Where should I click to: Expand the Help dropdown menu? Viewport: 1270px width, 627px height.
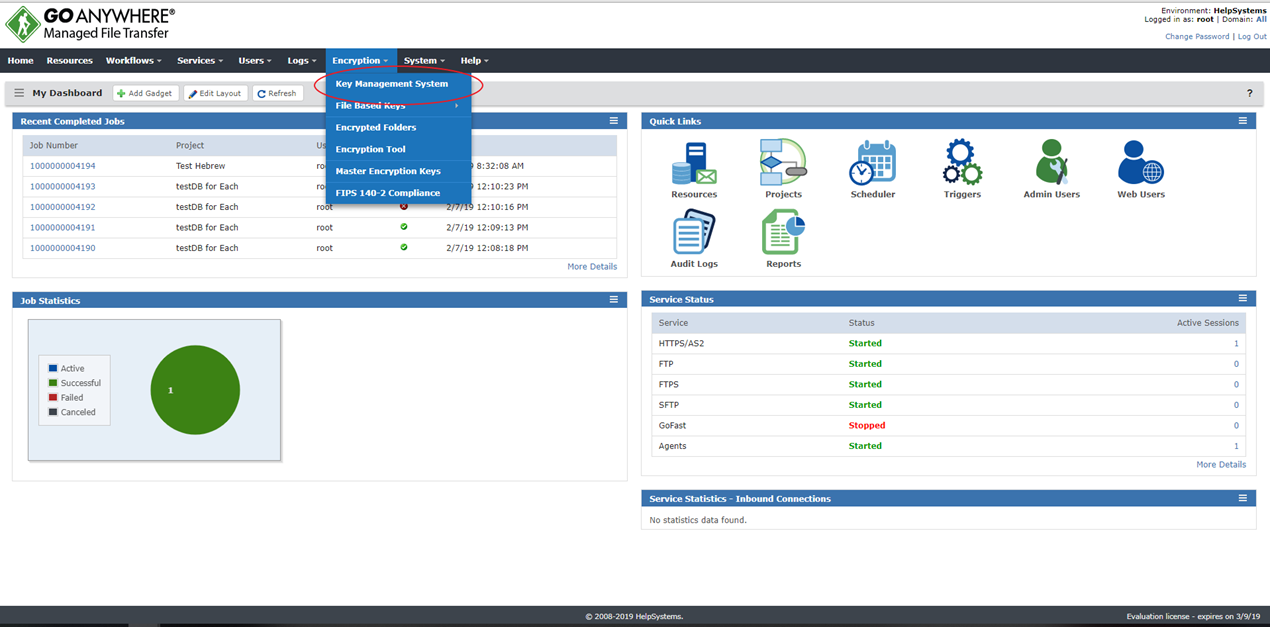coord(475,61)
